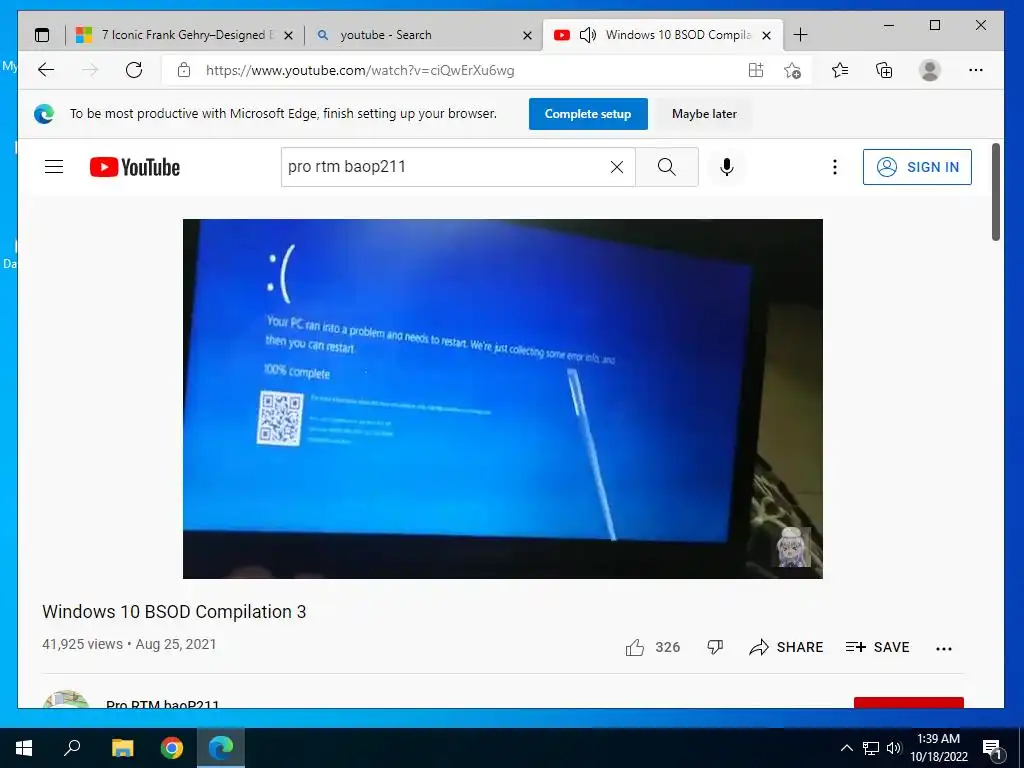The height and width of the screenshot is (768, 1024).
Task: Dismiss the setup prompt with Maybe later
Action: [x=704, y=114]
